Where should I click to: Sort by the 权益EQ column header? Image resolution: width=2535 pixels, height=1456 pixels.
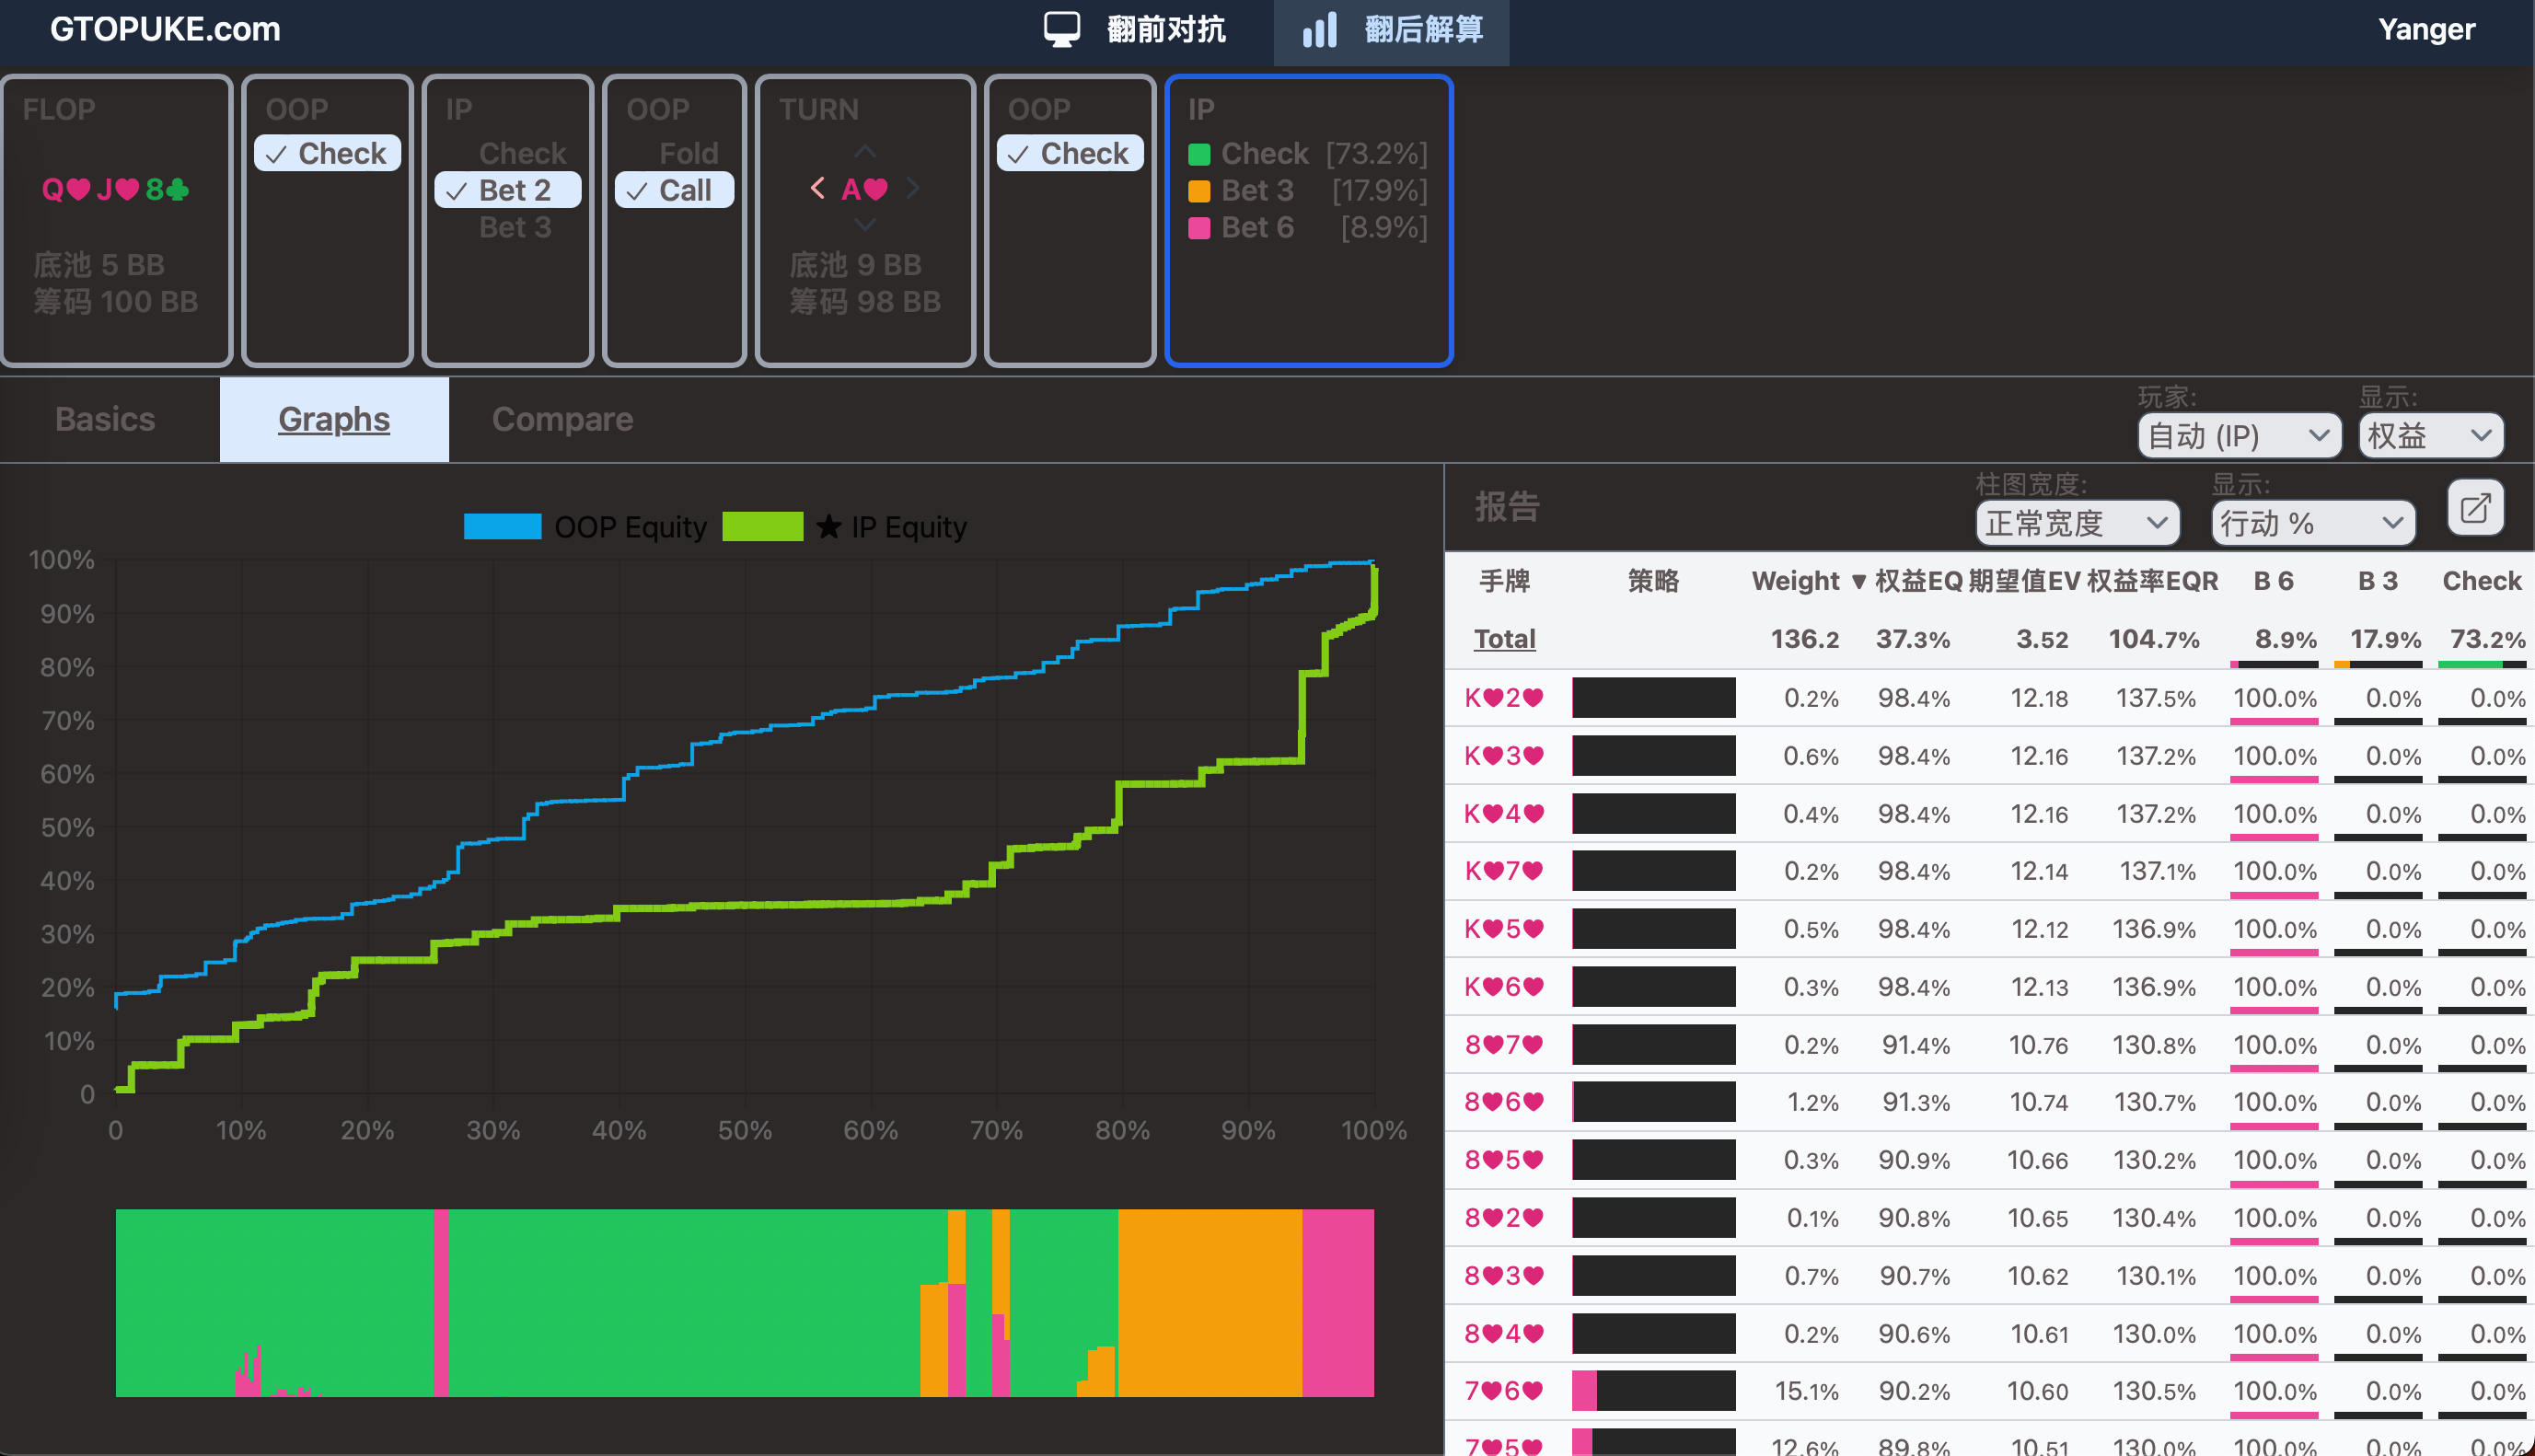1908,581
